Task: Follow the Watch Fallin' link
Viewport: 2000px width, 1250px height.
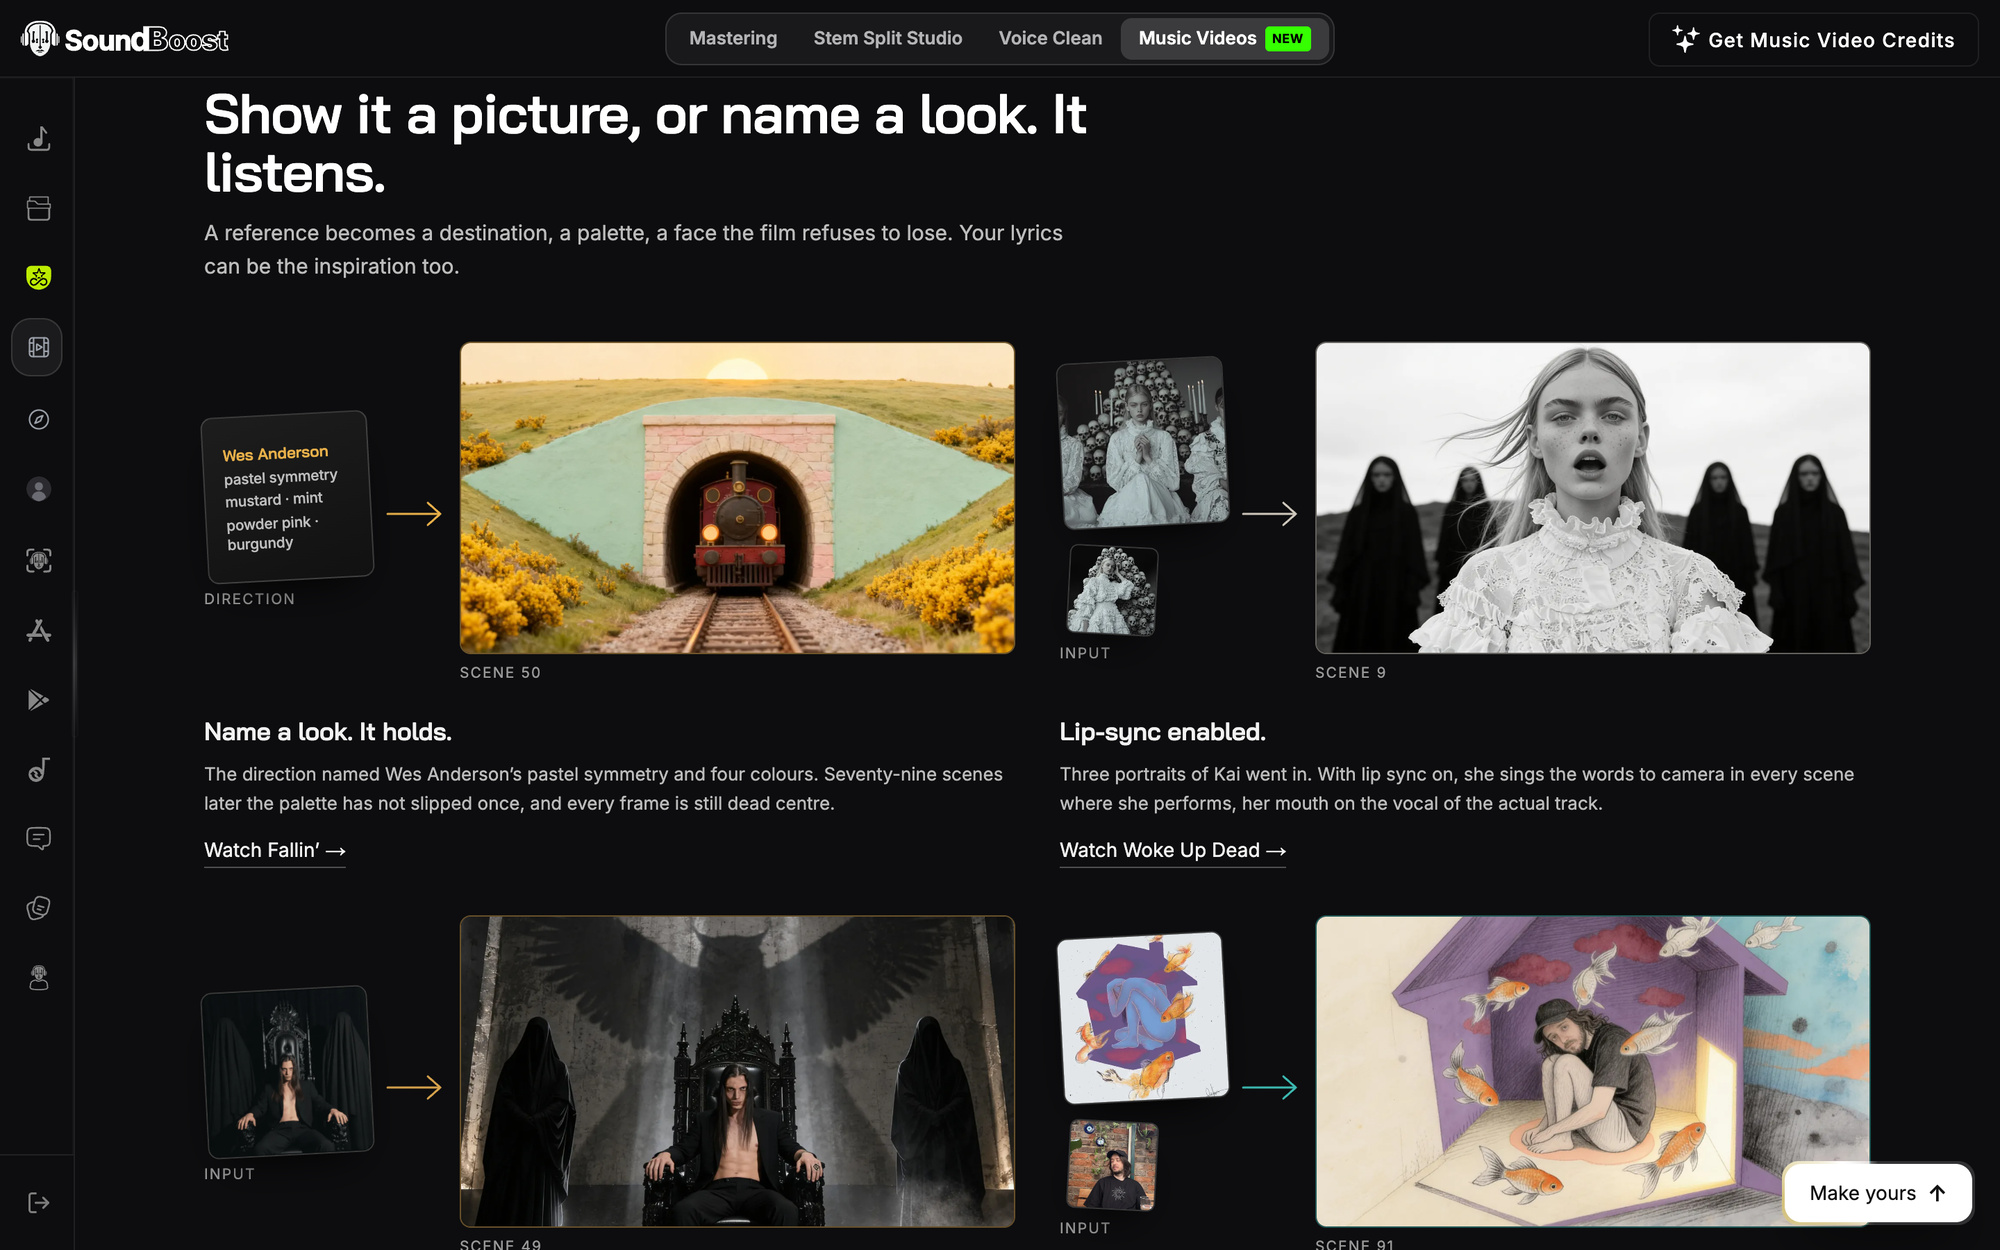Action: [x=275, y=850]
